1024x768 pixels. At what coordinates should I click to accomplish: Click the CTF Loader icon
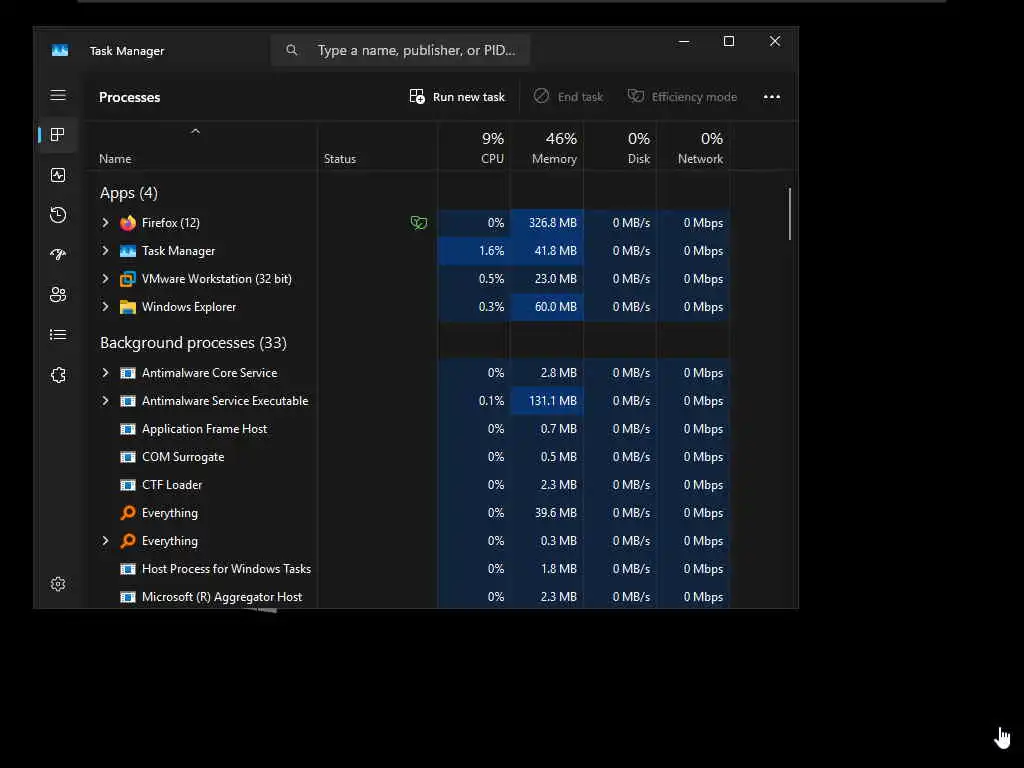coord(128,485)
